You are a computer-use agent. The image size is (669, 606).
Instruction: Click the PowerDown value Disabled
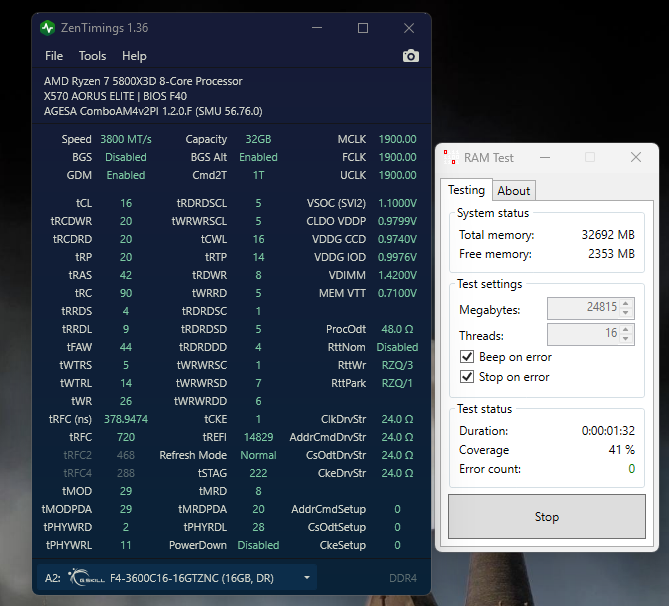point(258,545)
